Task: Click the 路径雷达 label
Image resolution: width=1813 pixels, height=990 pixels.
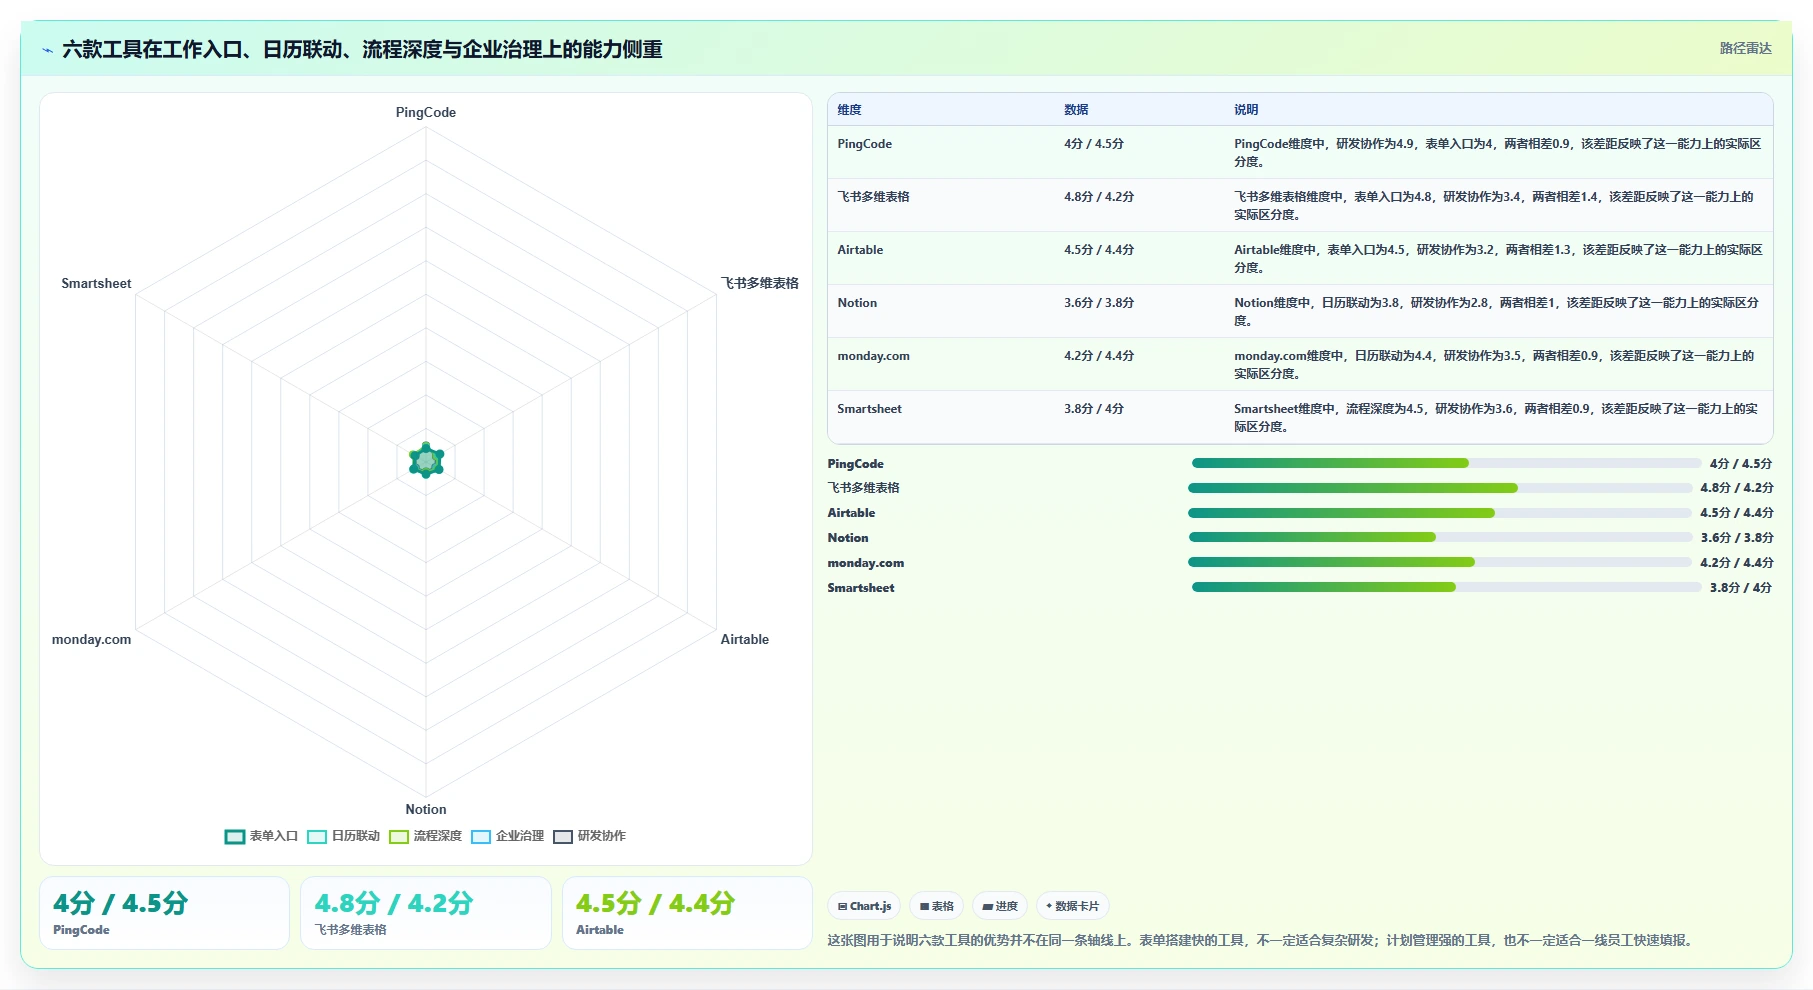Action: (1746, 48)
